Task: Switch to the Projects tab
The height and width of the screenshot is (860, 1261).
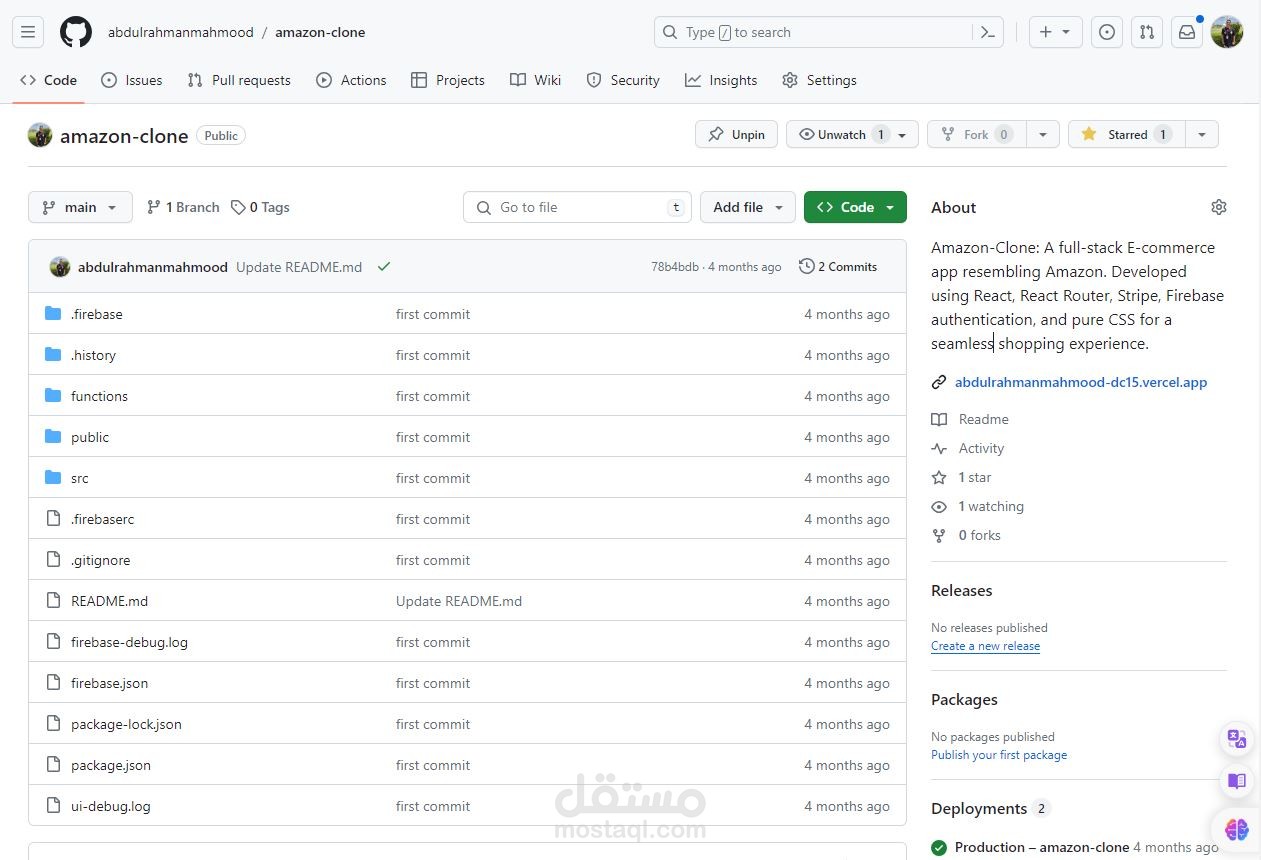Action: point(448,80)
